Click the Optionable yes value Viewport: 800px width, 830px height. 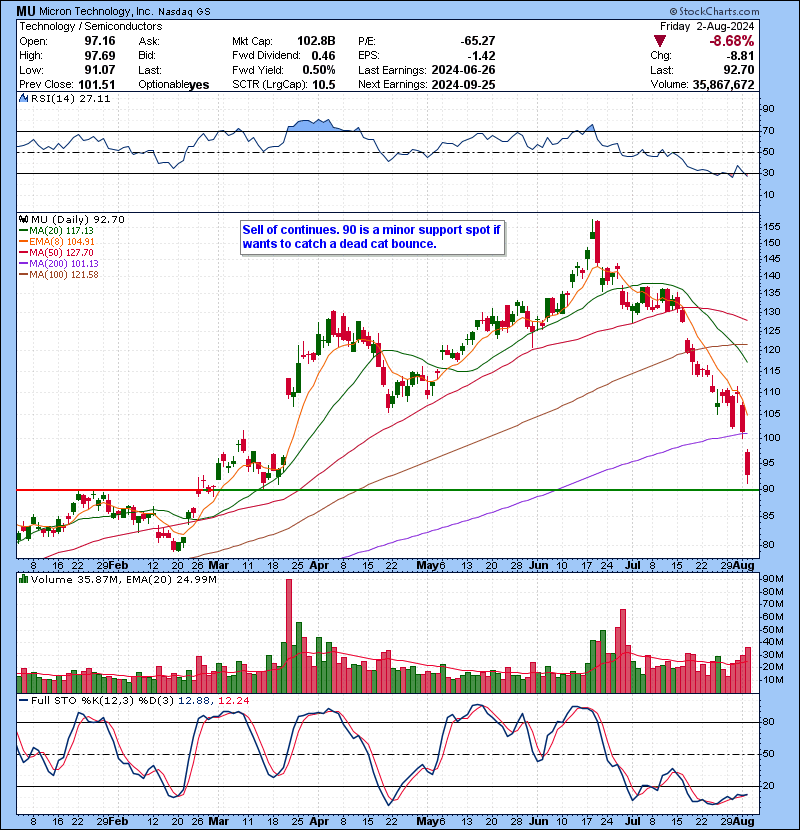tap(199, 85)
